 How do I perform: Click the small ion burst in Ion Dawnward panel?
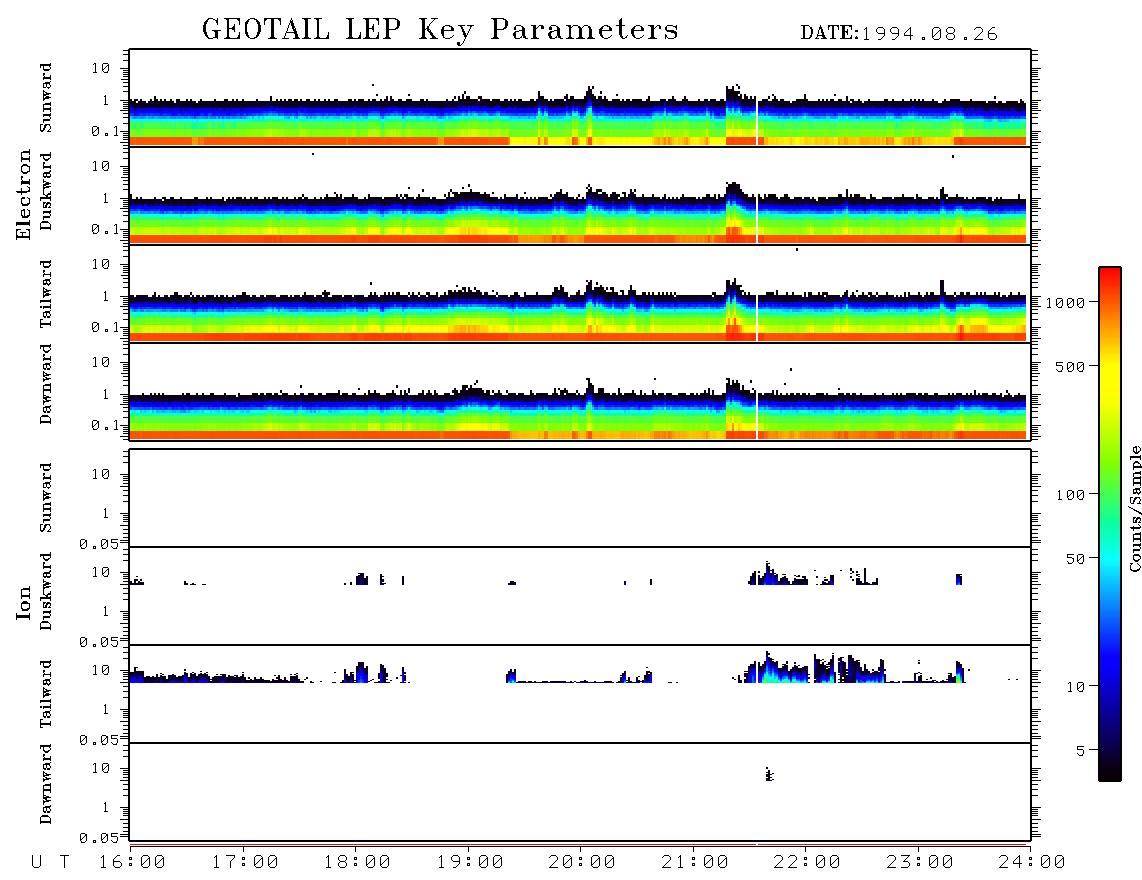769,774
